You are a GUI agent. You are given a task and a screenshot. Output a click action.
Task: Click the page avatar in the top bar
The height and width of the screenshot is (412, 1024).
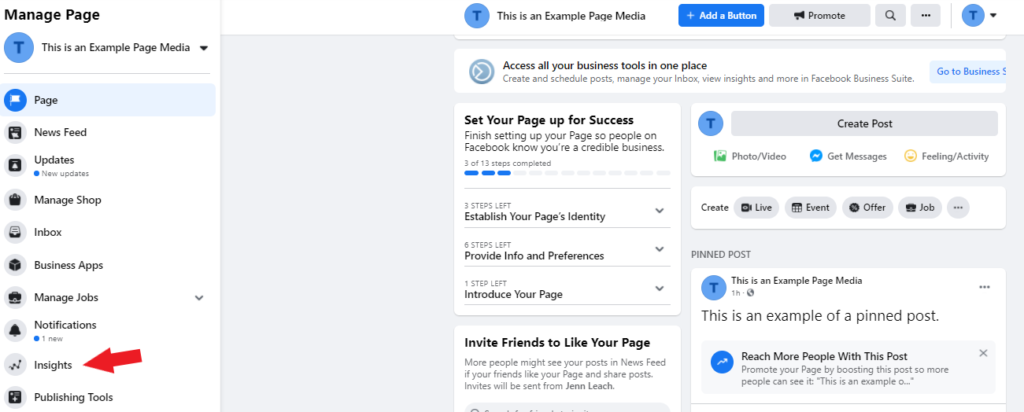point(477,16)
